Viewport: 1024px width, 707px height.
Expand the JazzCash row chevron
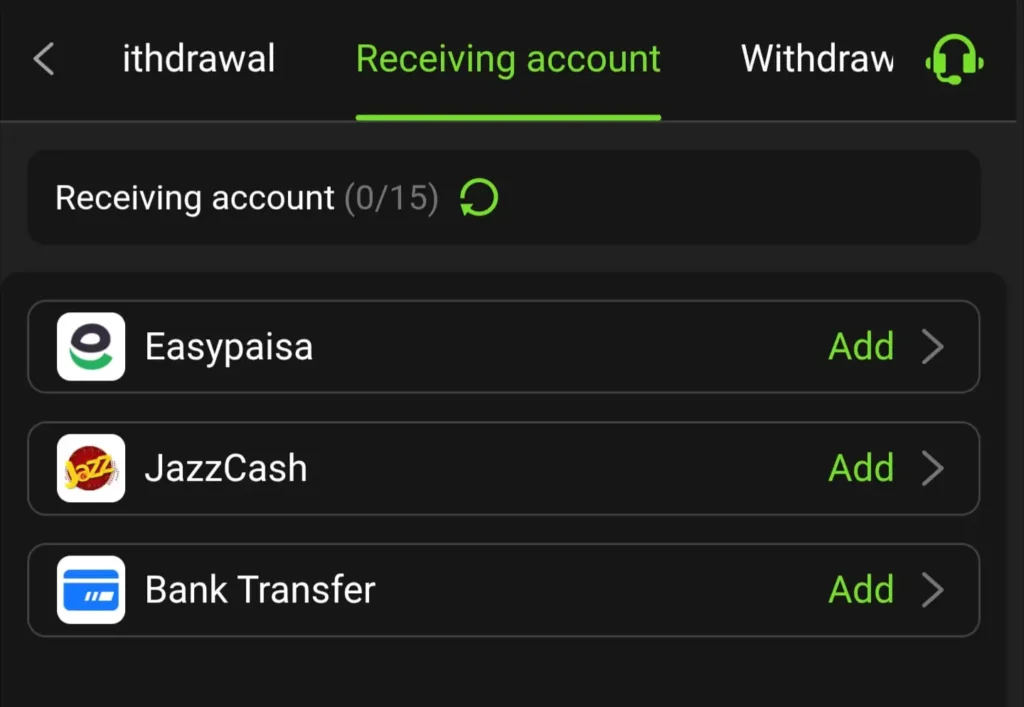933,468
